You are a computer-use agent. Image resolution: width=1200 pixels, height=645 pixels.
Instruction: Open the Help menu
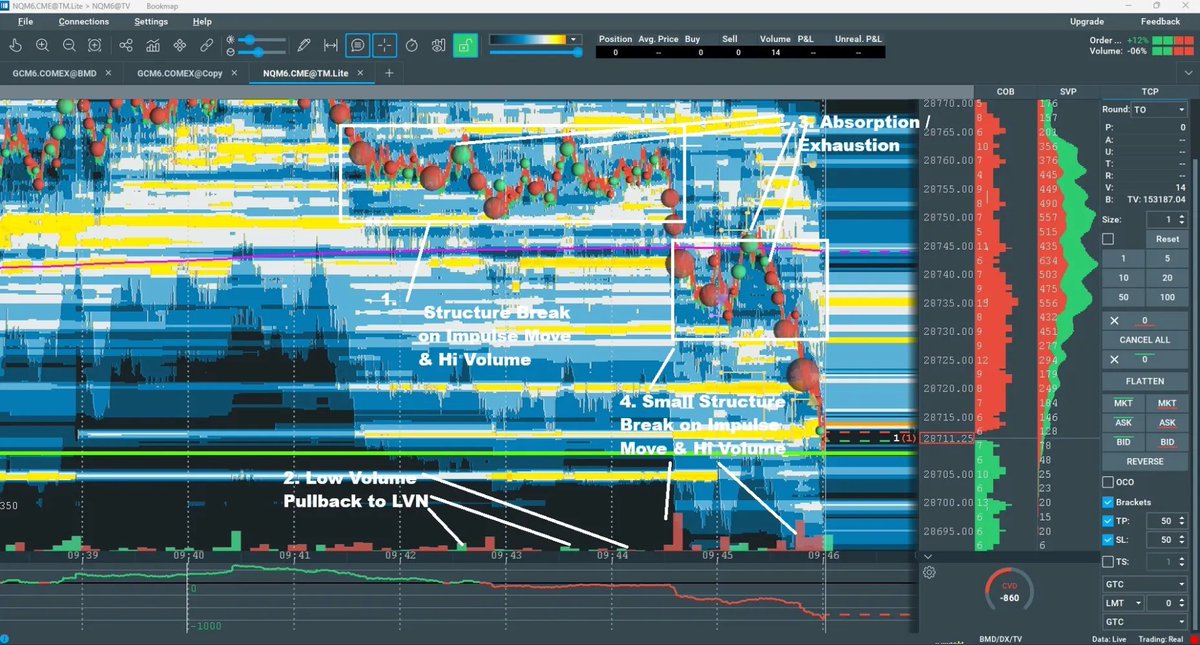pyautogui.click(x=202, y=21)
